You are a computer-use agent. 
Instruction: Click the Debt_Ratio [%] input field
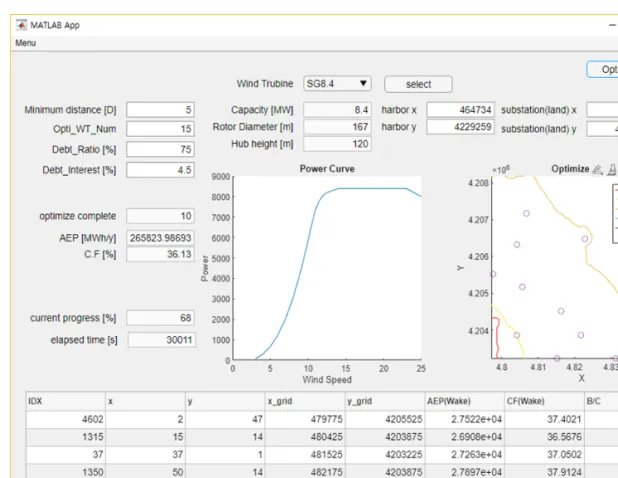point(160,149)
